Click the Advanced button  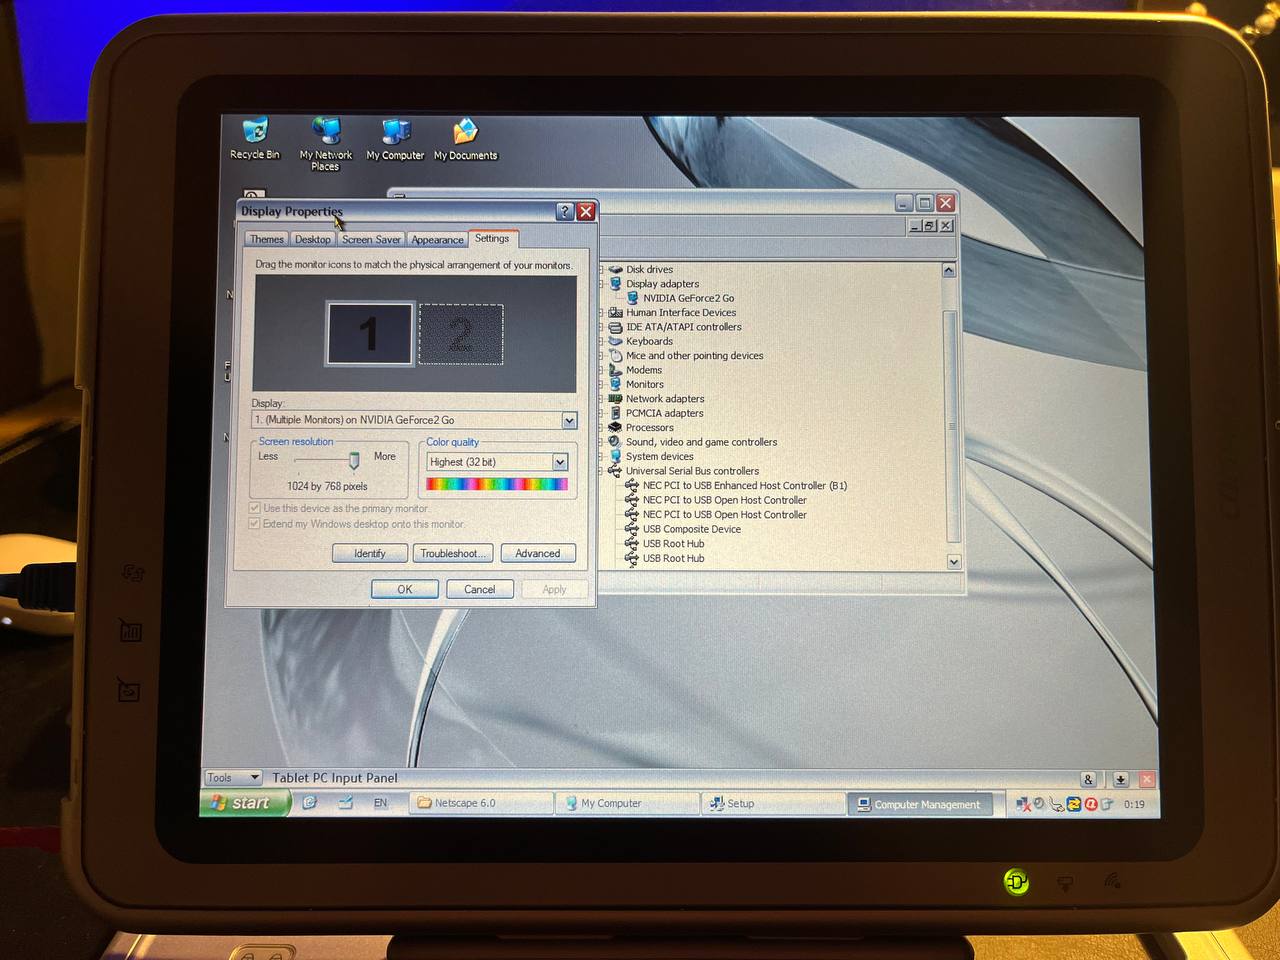(x=538, y=554)
